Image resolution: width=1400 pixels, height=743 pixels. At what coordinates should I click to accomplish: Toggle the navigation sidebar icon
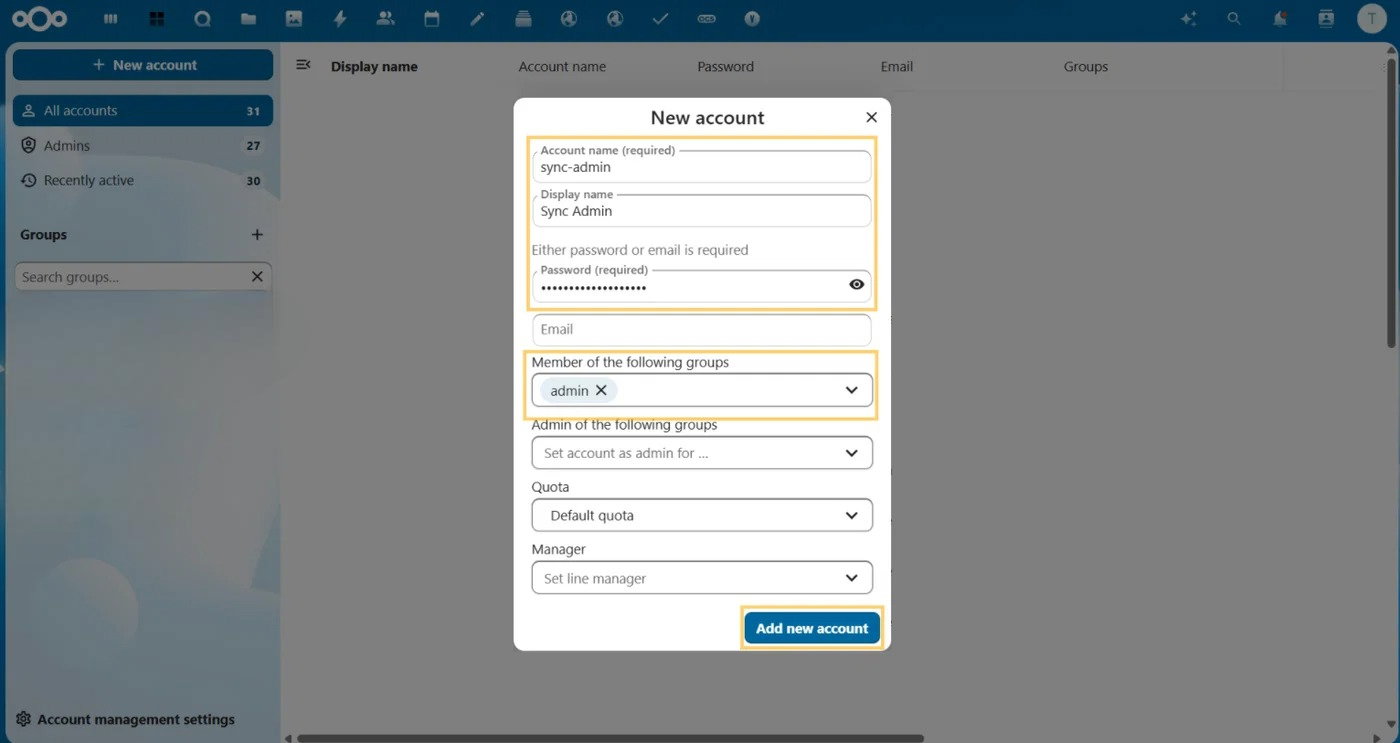pyautogui.click(x=303, y=65)
